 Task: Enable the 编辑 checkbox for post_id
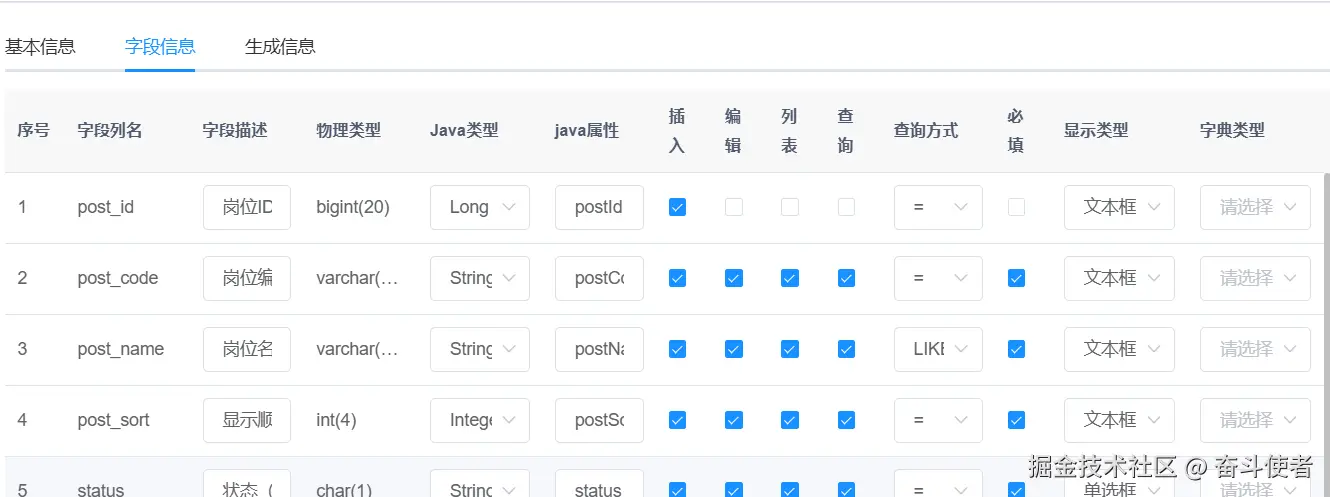(734, 207)
